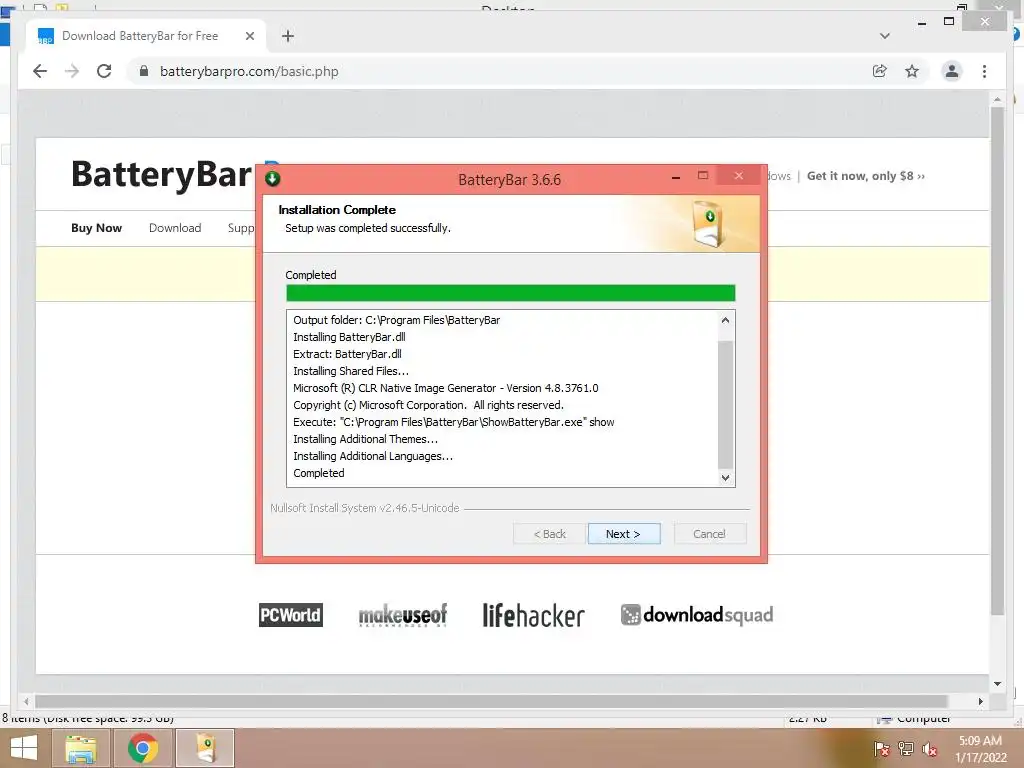Open Chrome tab search dropdown chevron
Viewport: 1024px width, 768px height.
coord(885,36)
